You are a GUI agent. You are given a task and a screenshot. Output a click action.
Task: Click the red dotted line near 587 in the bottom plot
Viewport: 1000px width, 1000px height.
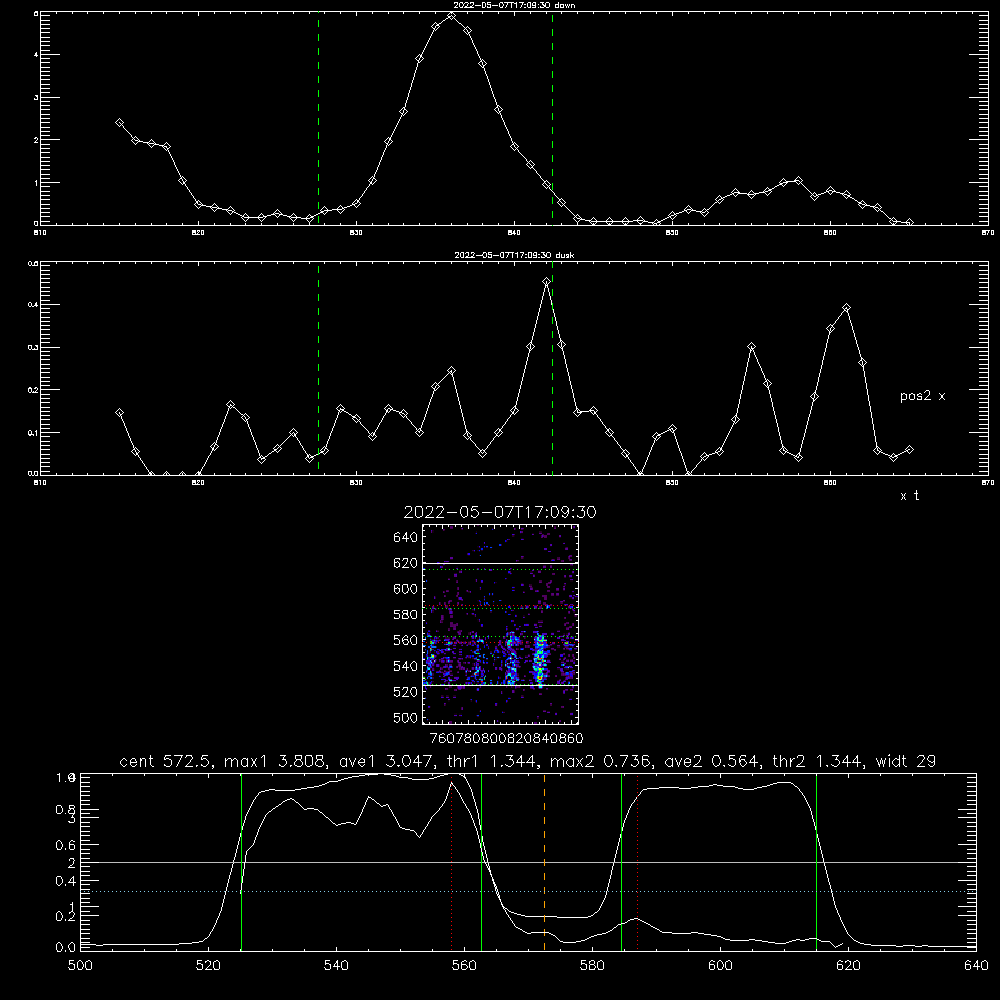click(637, 862)
